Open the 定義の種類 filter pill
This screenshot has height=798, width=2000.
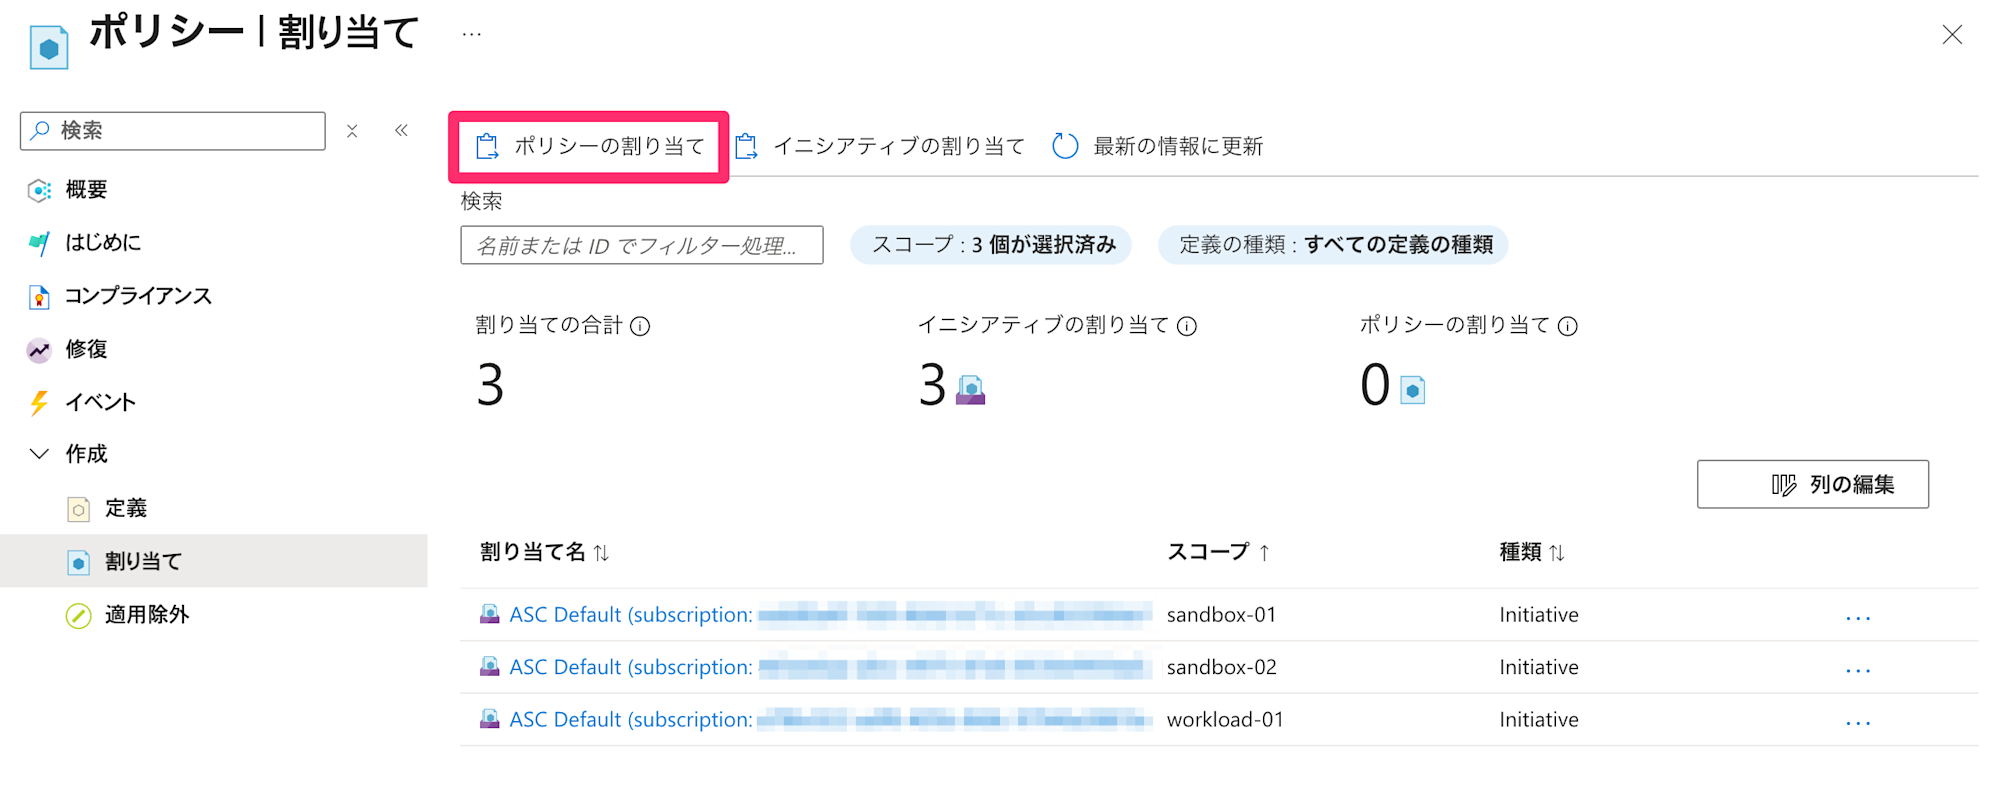tap(1333, 245)
